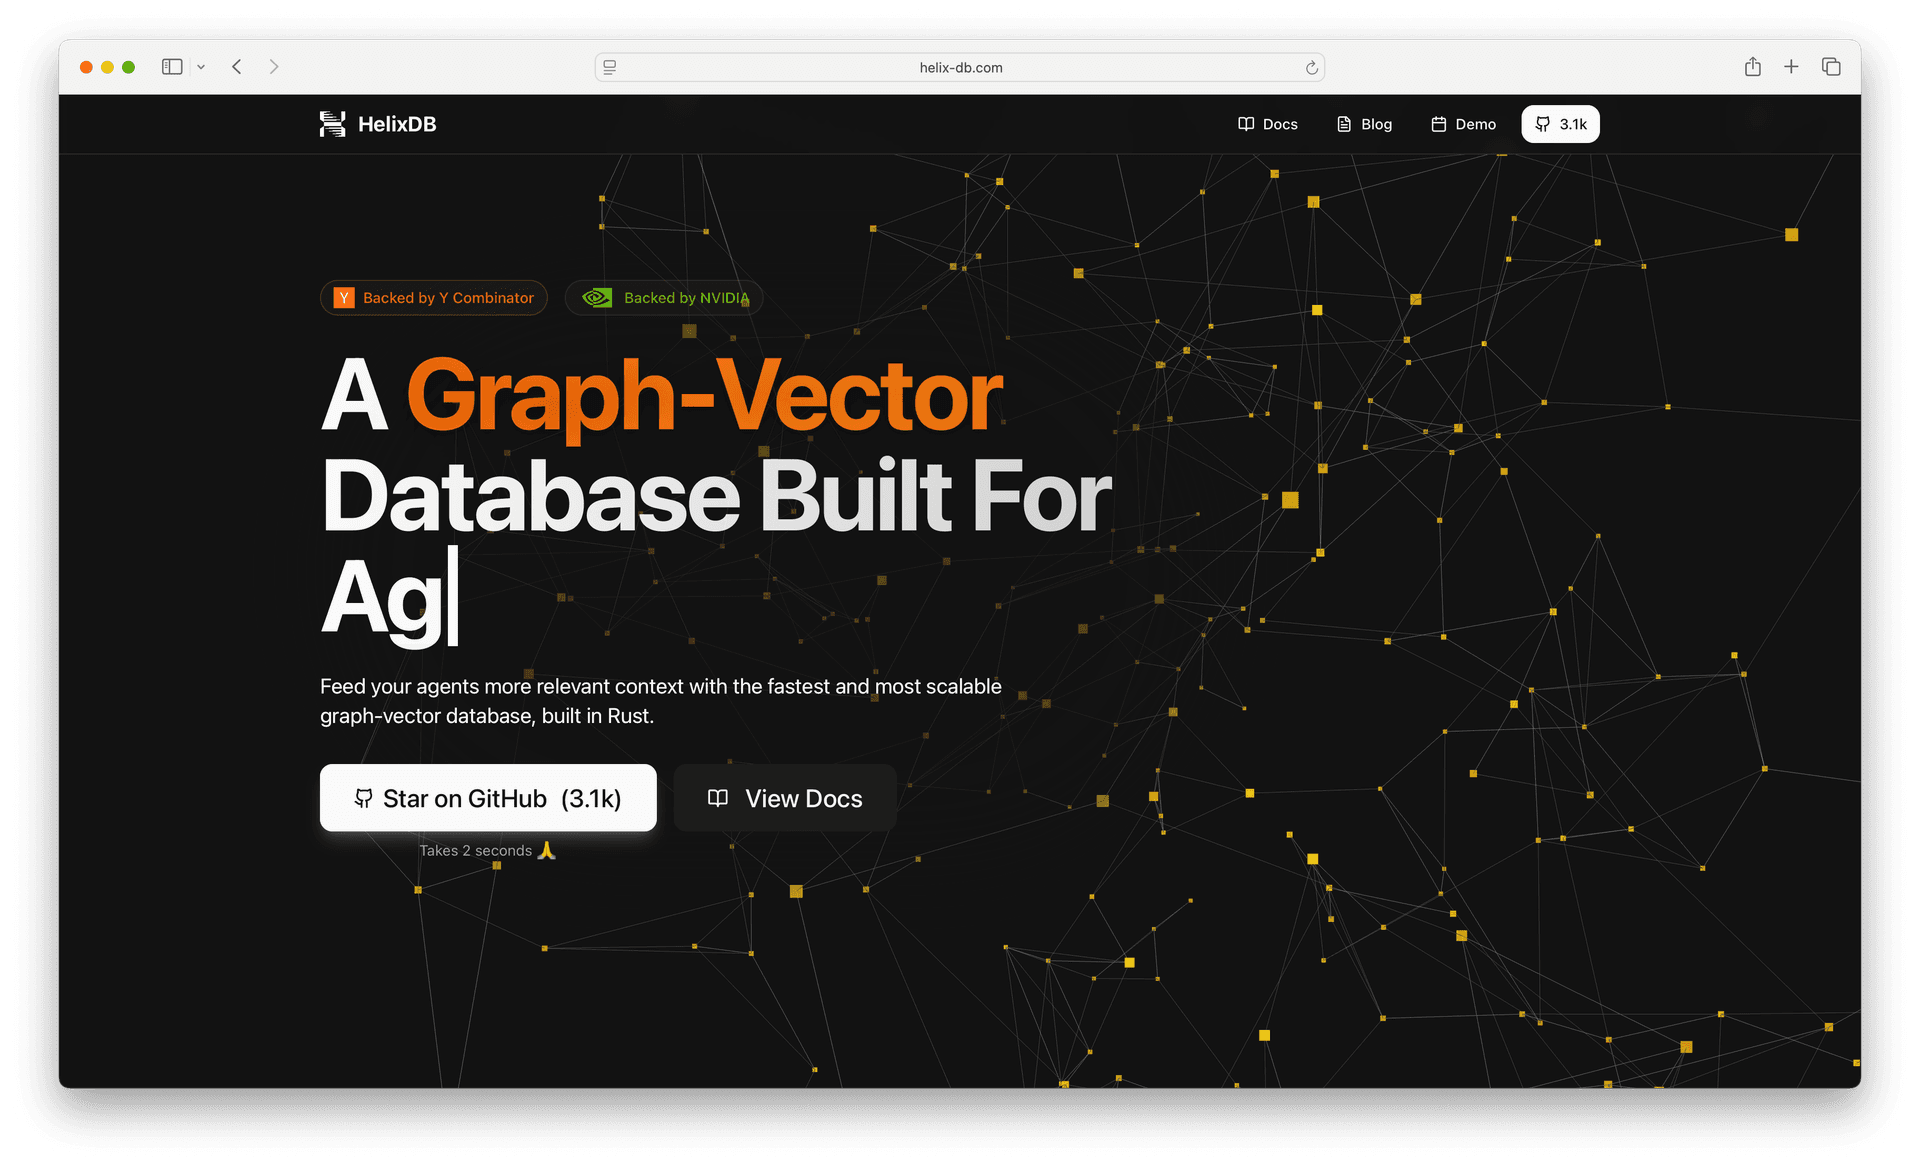Click the Star on GitHub button

pos(488,798)
